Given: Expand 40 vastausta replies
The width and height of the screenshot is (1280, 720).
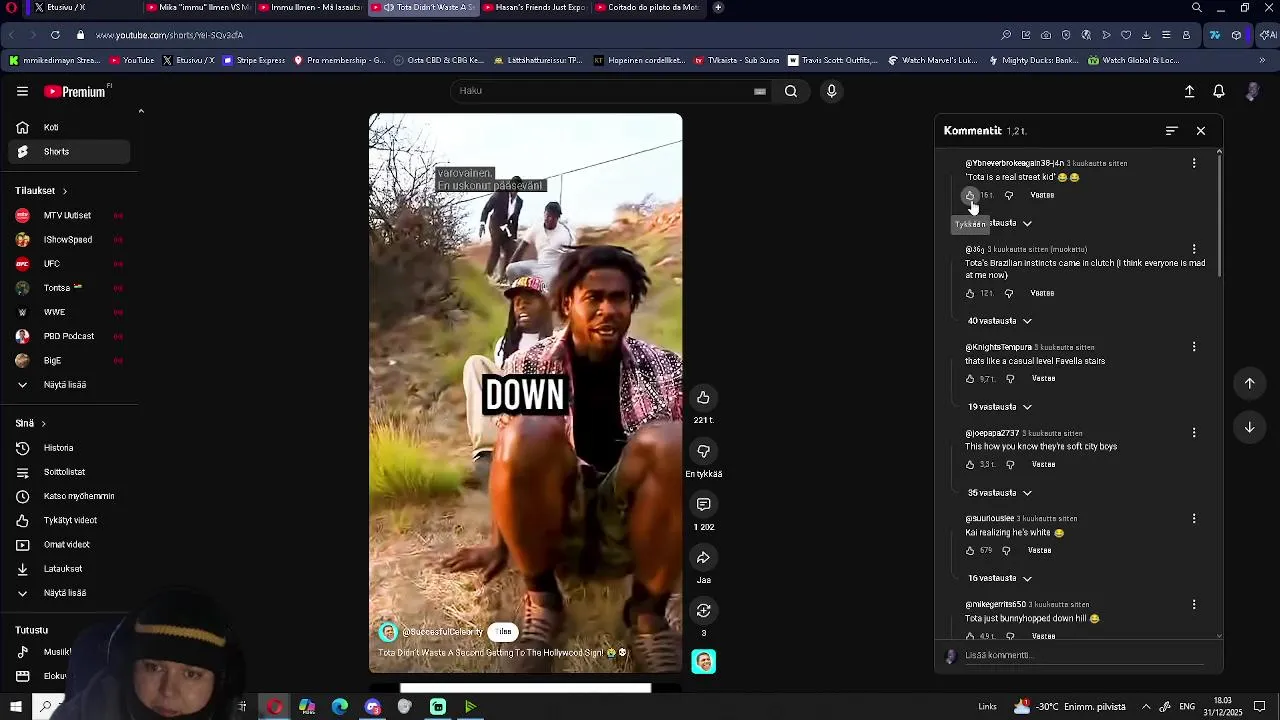Looking at the screenshot, I should click(999, 321).
